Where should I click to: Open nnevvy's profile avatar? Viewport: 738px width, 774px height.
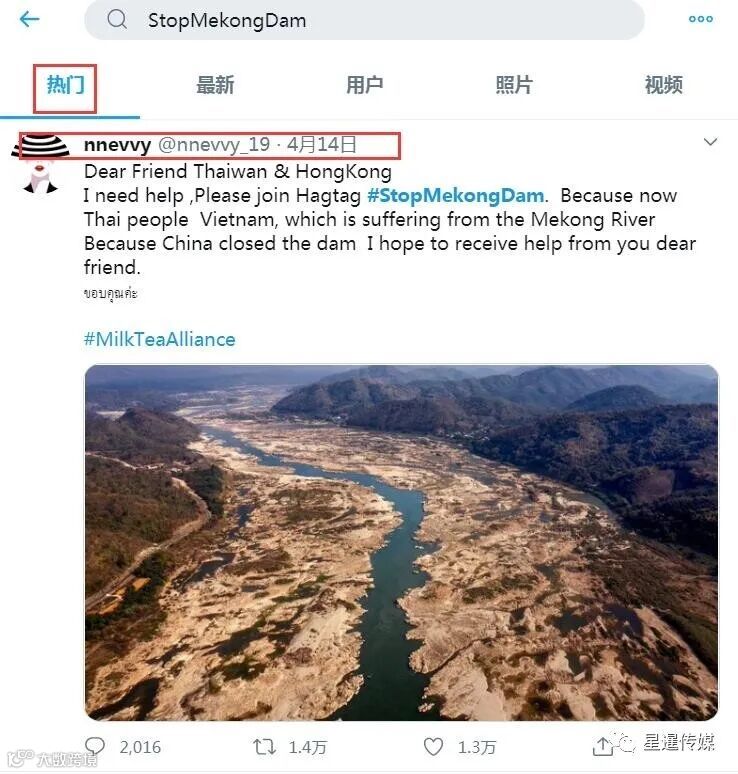coord(40,163)
